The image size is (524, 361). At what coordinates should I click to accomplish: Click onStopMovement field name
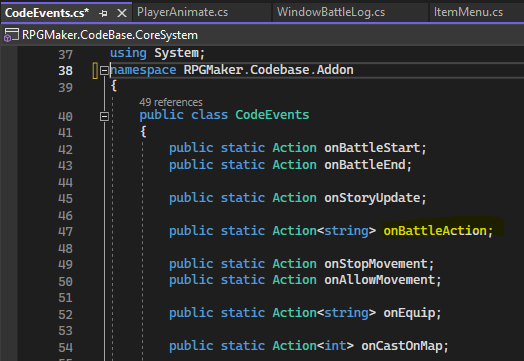(376, 264)
